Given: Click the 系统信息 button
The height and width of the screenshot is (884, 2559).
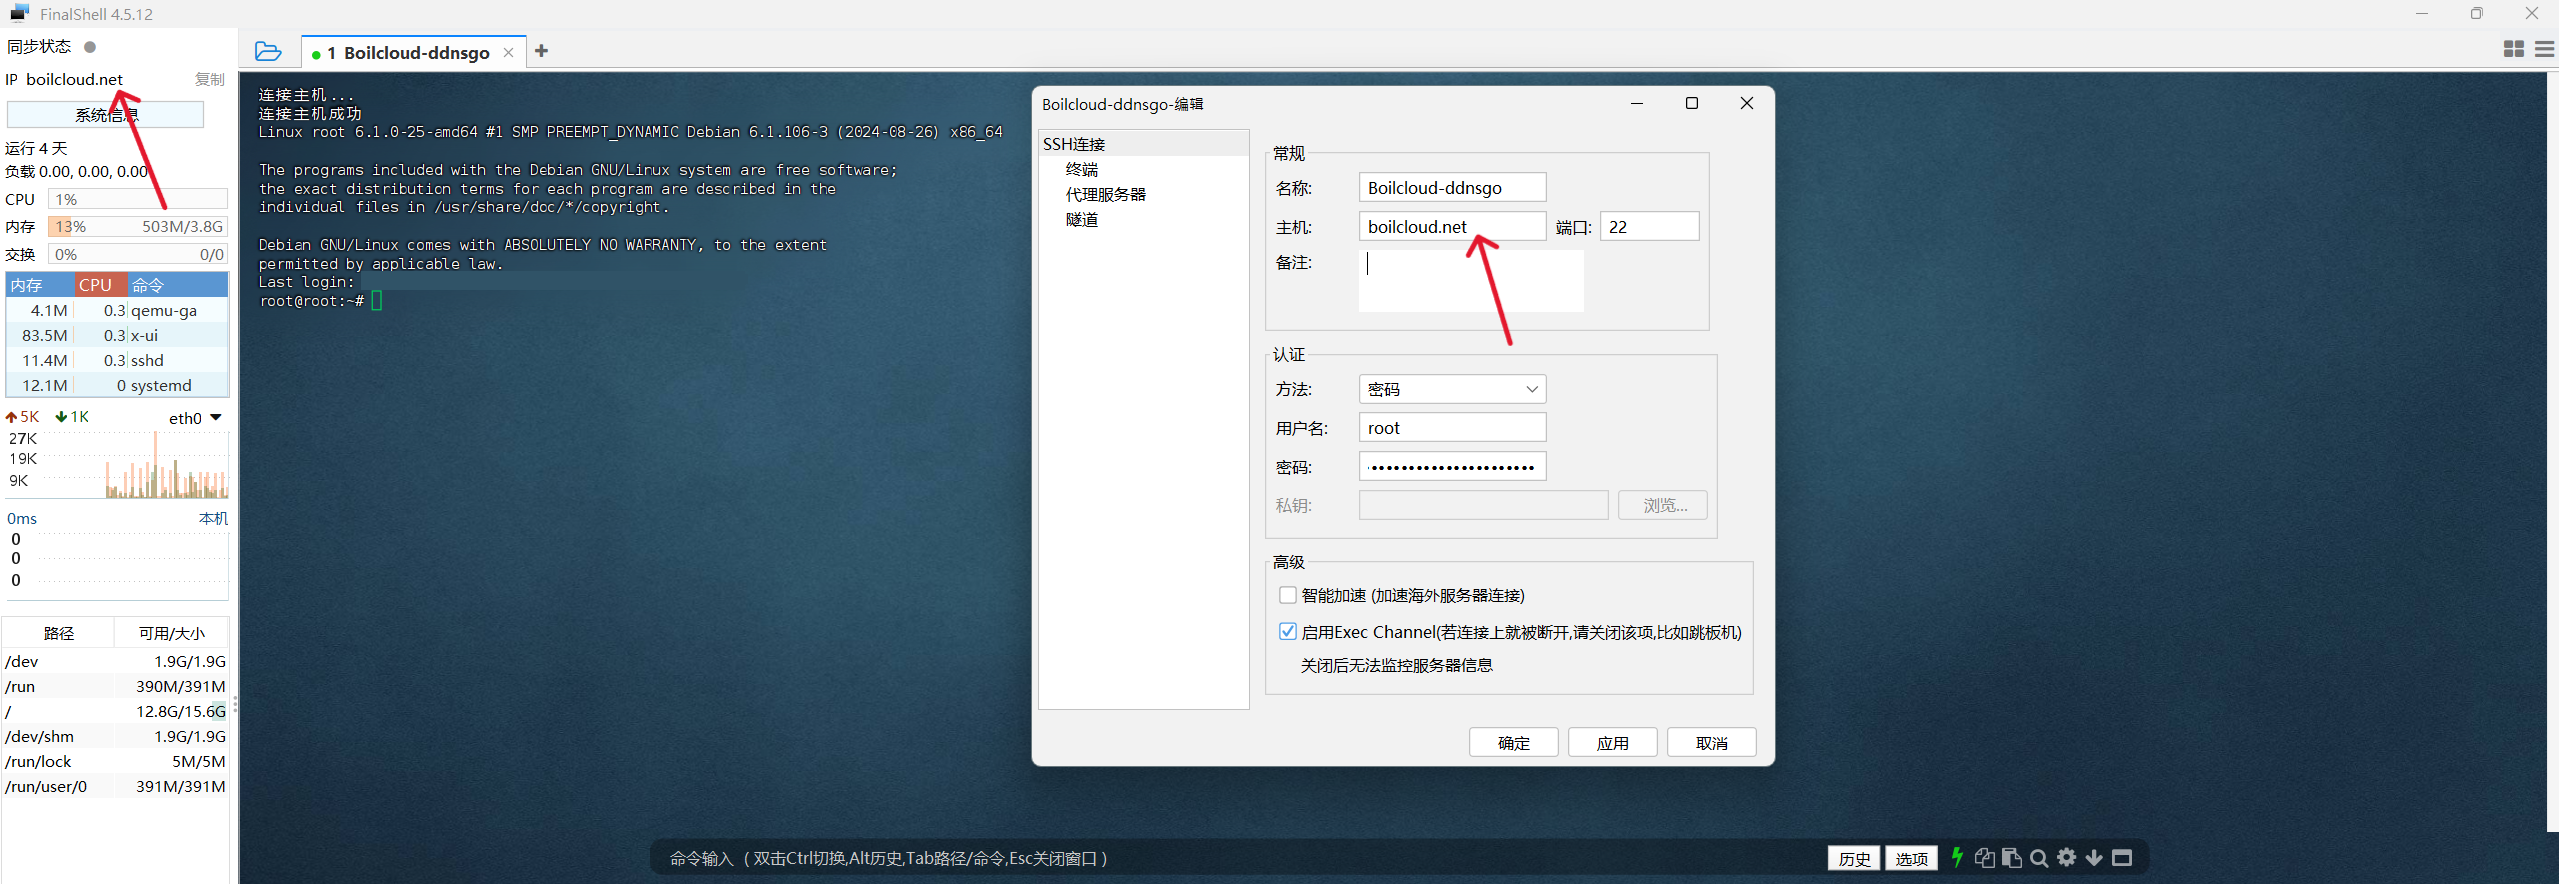Looking at the screenshot, I should coord(106,115).
